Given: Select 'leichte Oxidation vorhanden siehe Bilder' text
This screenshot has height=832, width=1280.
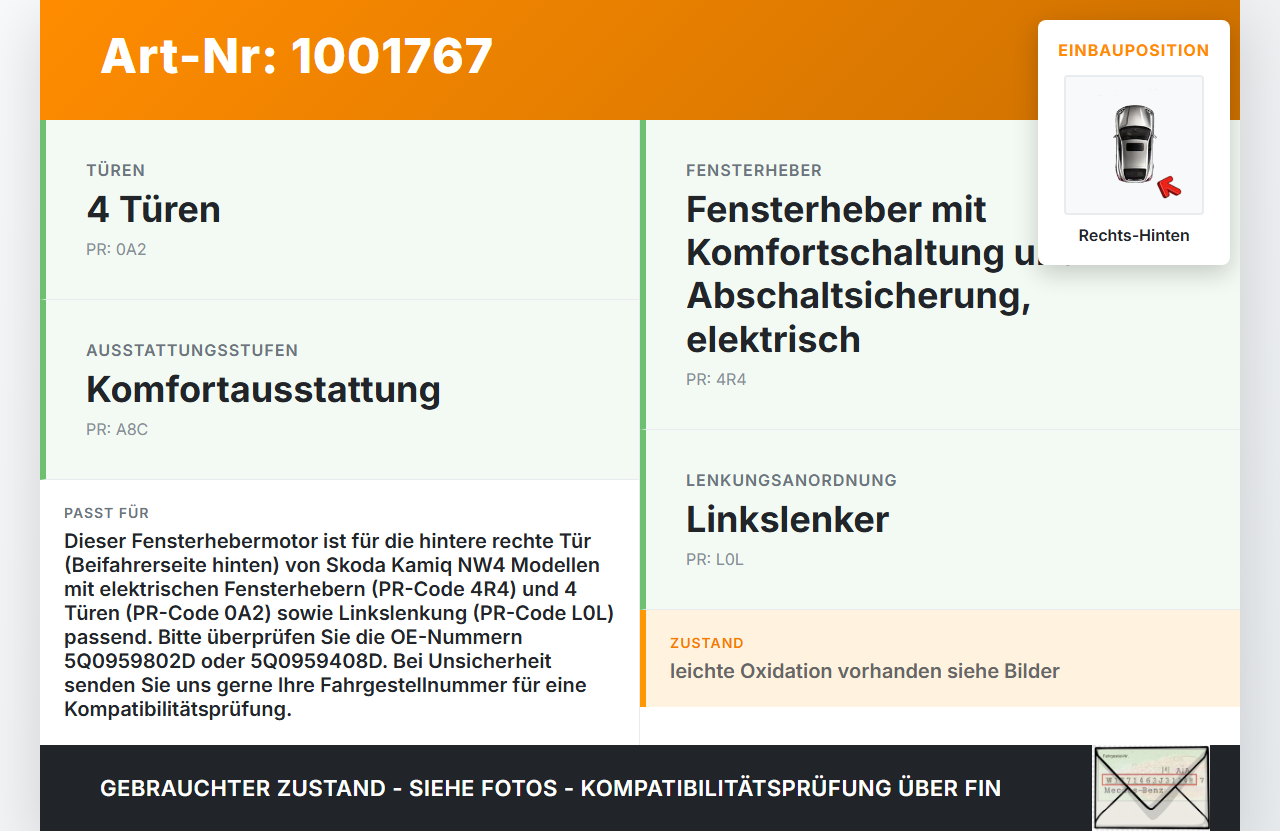Looking at the screenshot, I should pos(865,671).
